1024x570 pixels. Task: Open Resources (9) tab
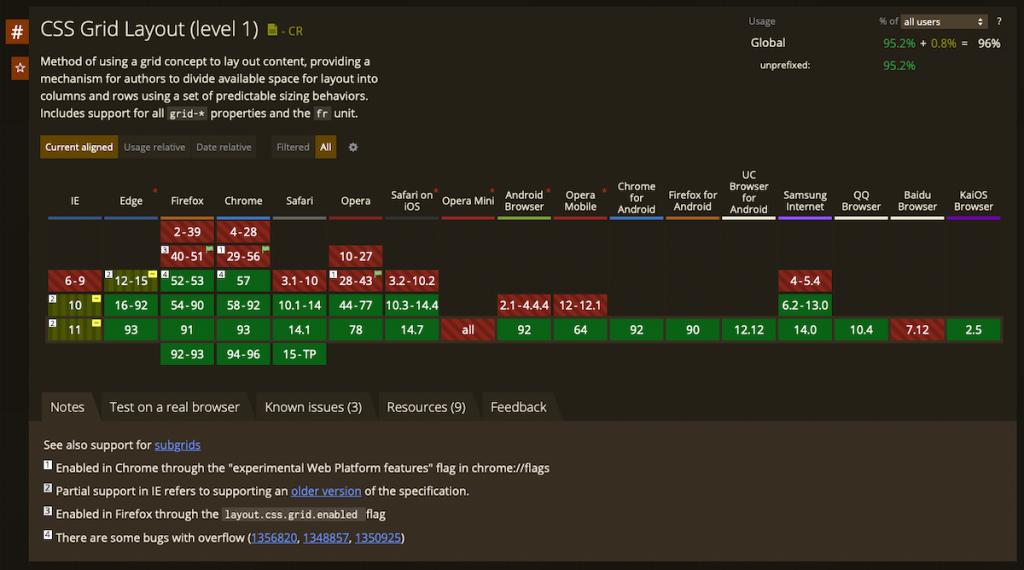click(x=426, y=407)
